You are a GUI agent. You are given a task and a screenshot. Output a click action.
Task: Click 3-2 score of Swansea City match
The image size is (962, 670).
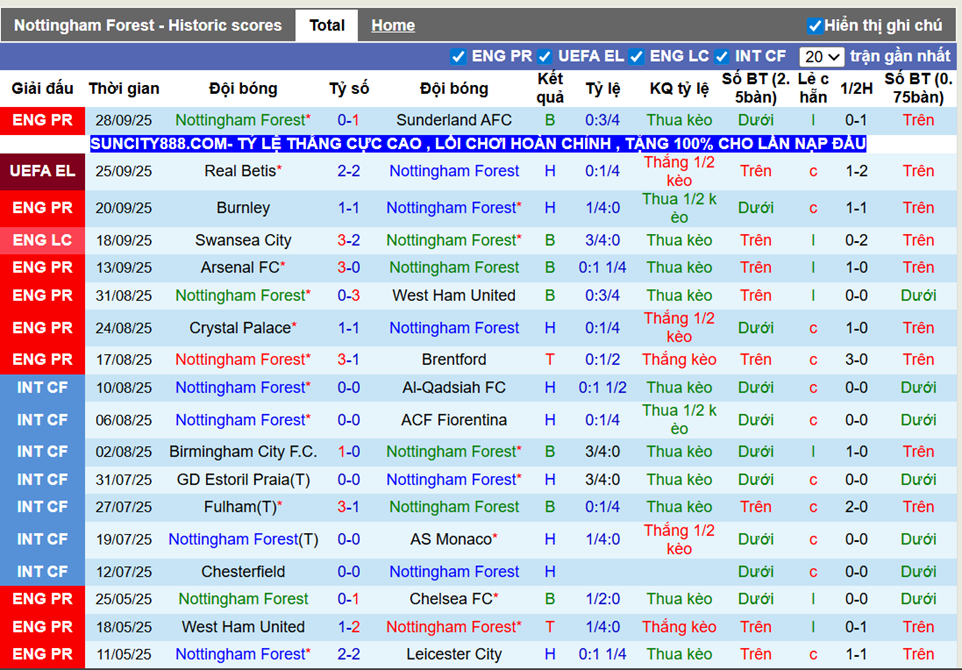pyautogui.click(x=348, y=241)
